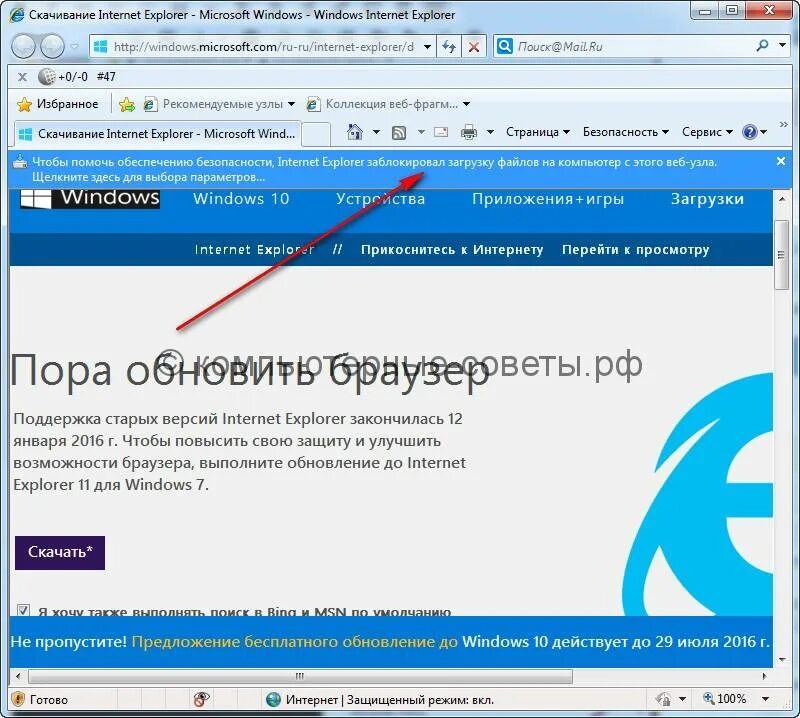Click the 100% zoom level button
This screenshot has width=800, height=718.
pos(724,699)
